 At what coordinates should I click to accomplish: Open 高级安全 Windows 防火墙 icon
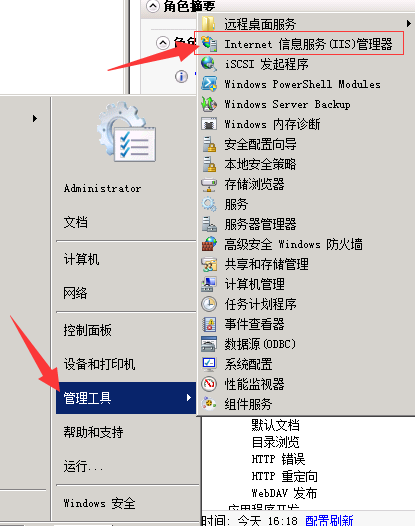tap(209, 244)
